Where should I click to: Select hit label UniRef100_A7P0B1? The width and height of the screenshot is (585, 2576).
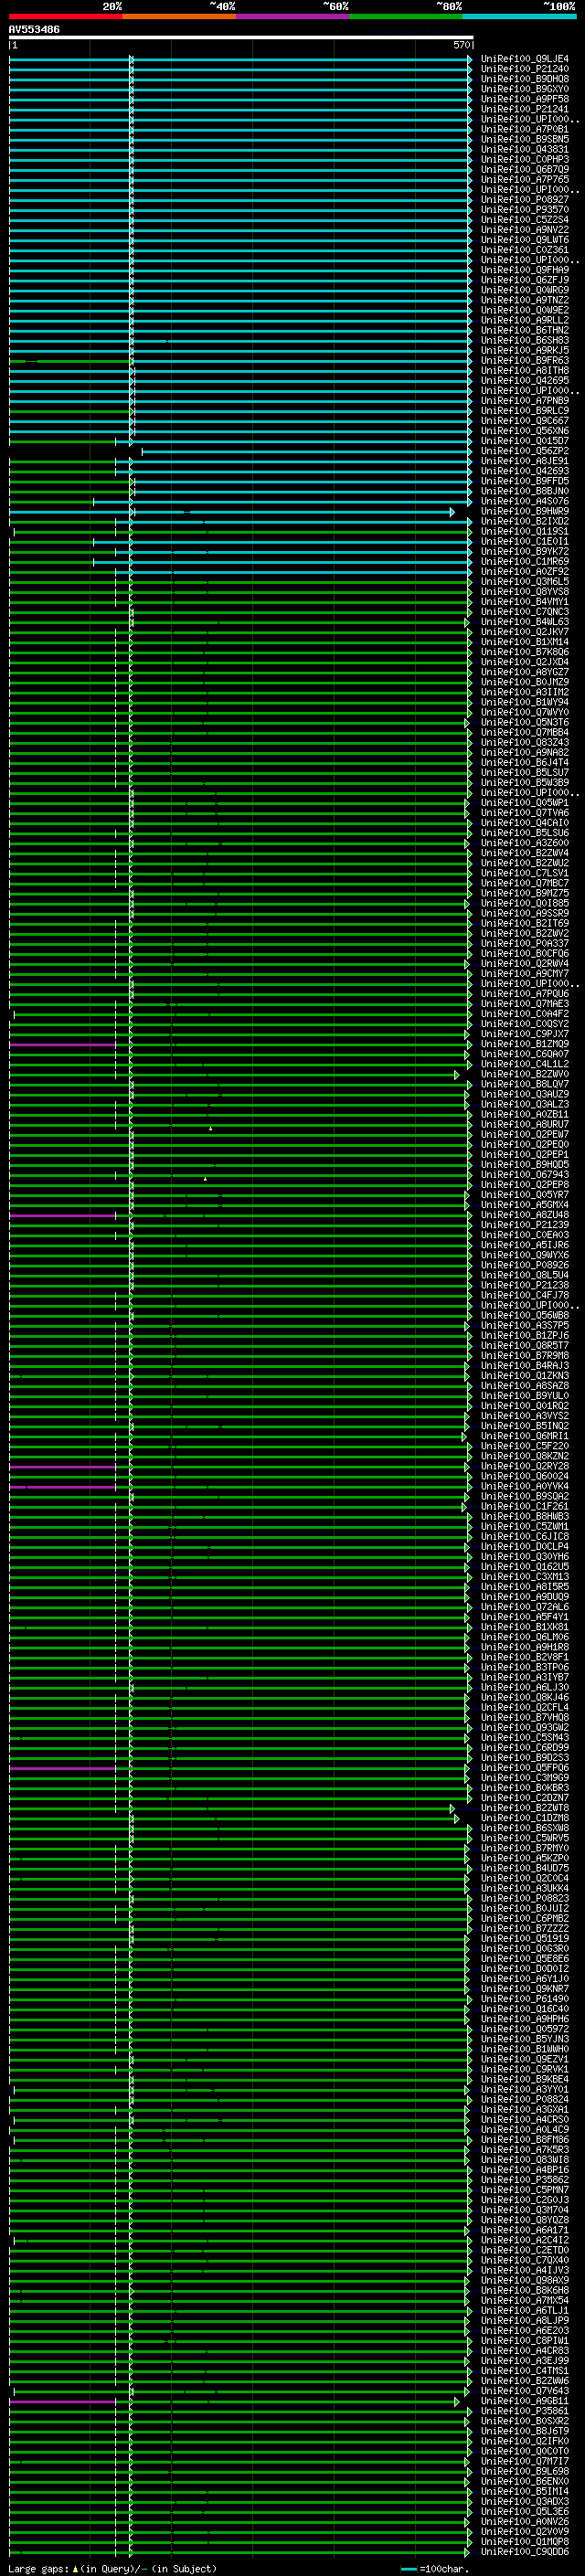[x=525, y=130]
